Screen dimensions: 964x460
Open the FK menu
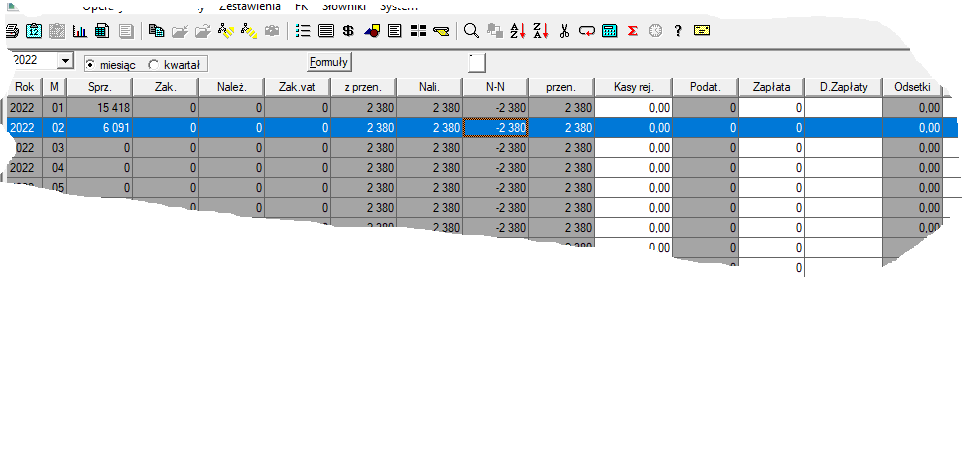[301, 6]
